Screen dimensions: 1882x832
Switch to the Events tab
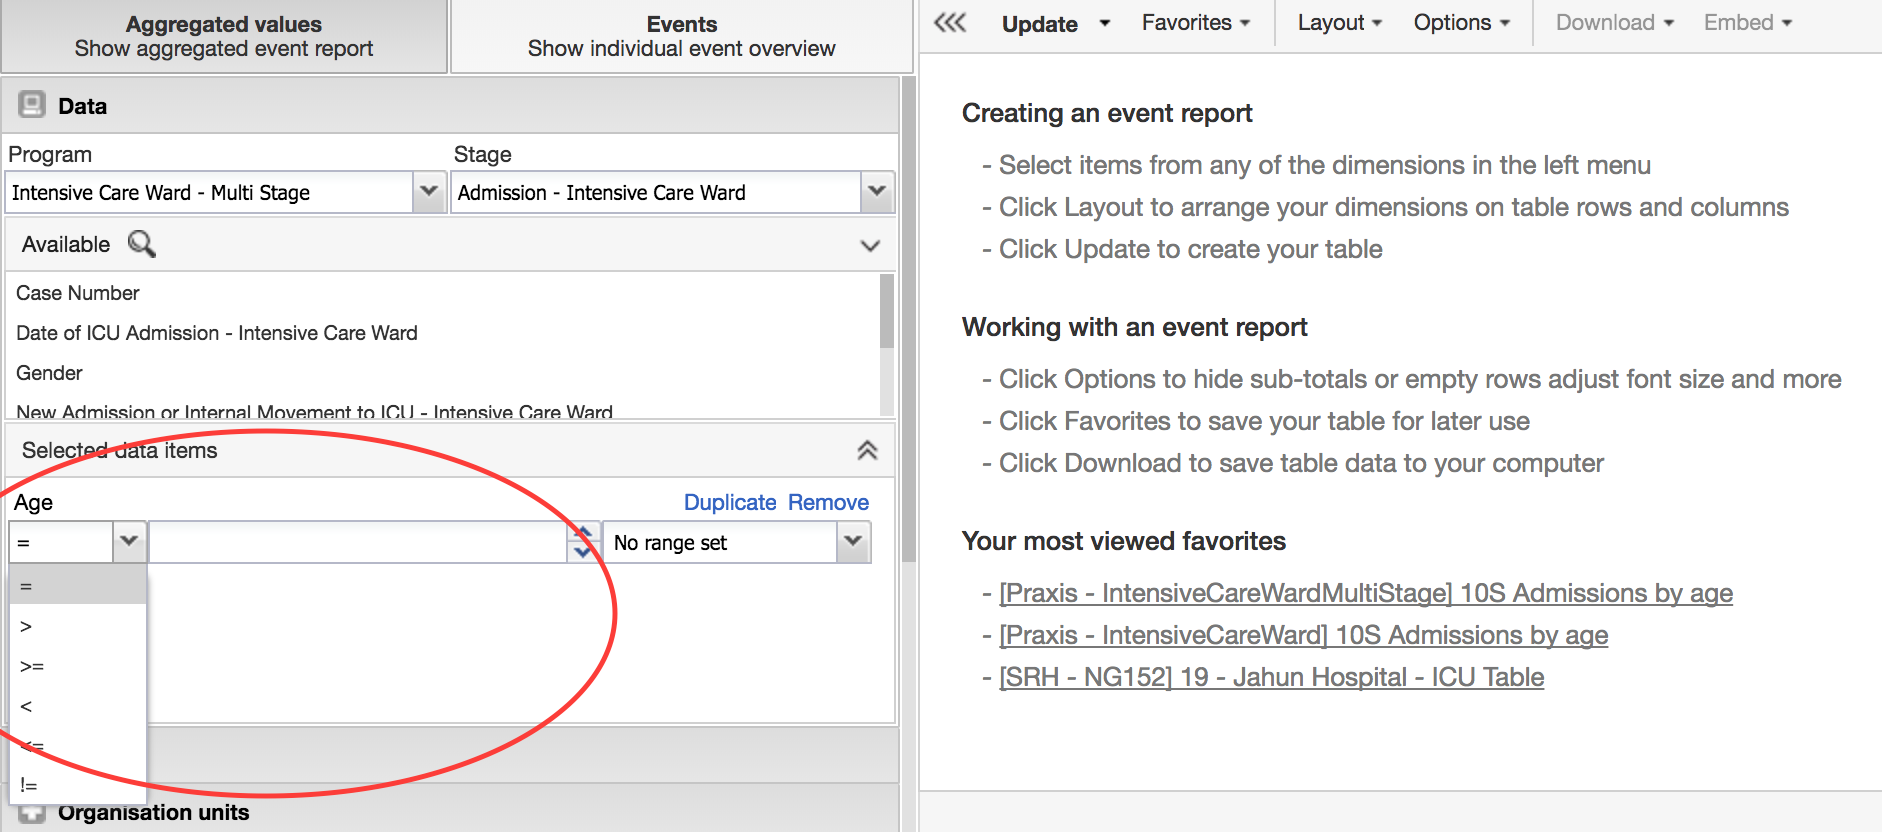click(x=681, y=36)
